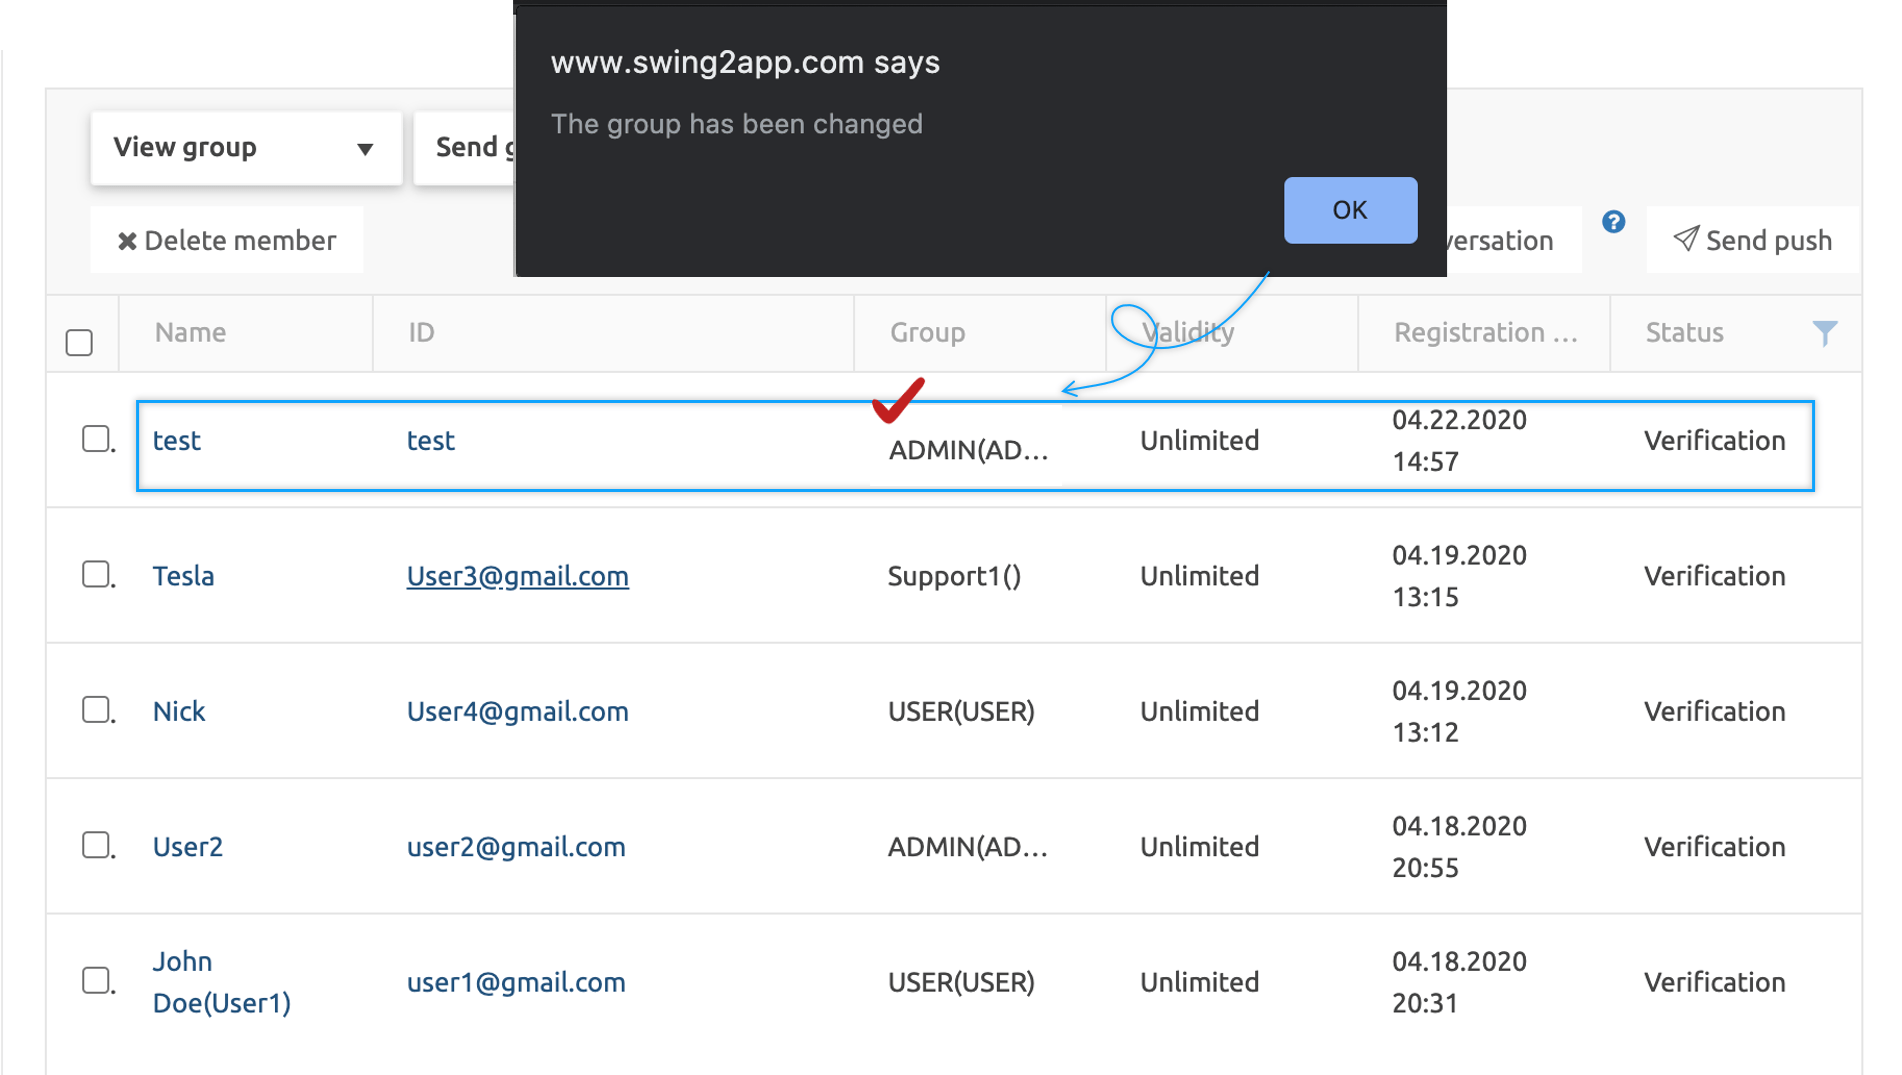
Task: Click the ADMIN group cell for User2
Action: tap(967, 847)
